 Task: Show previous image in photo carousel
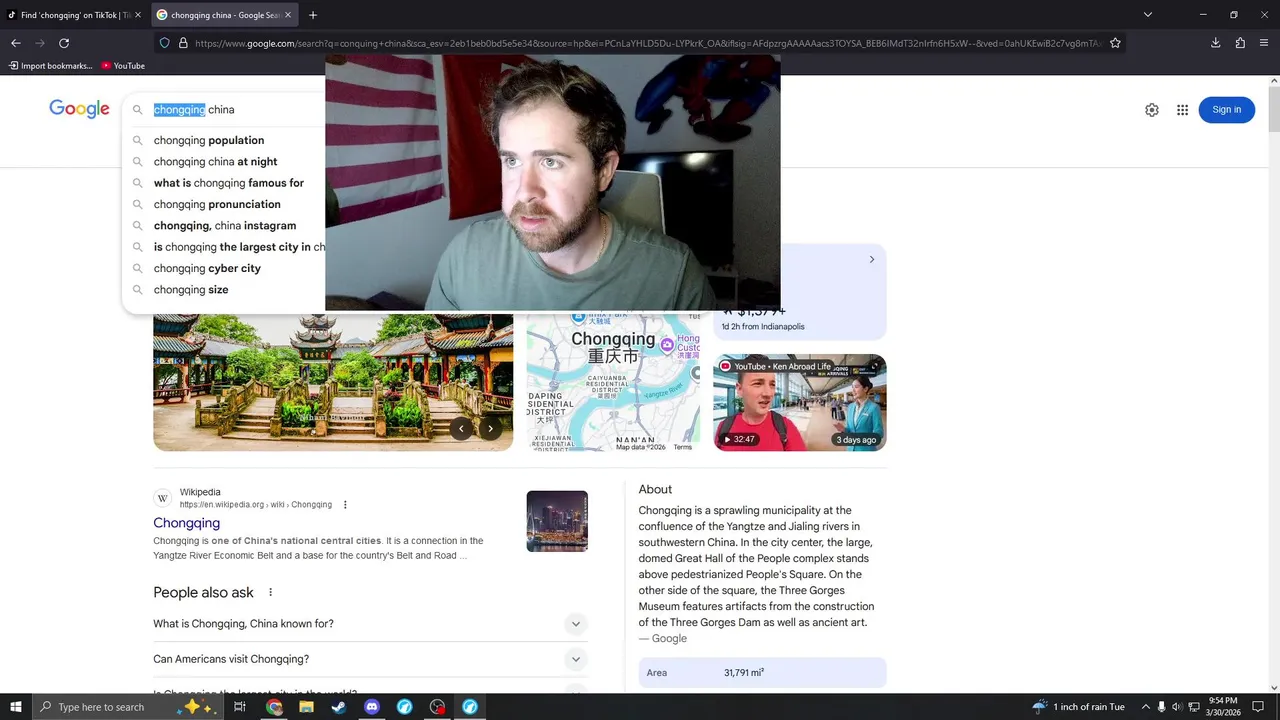click(461, 428)
